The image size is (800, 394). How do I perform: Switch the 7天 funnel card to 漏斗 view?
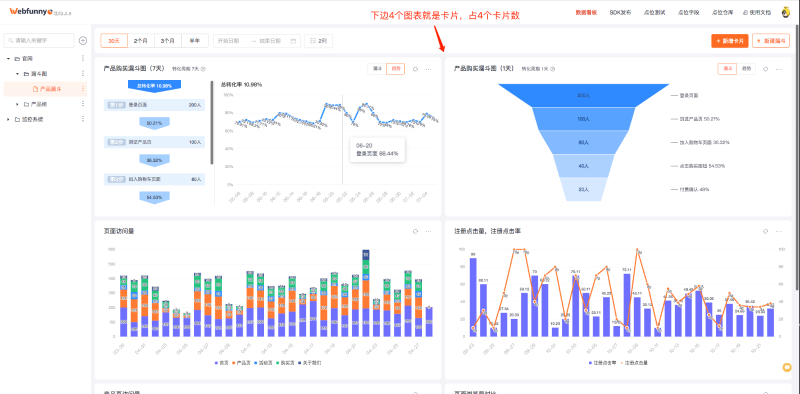click(x=377, y=69)
